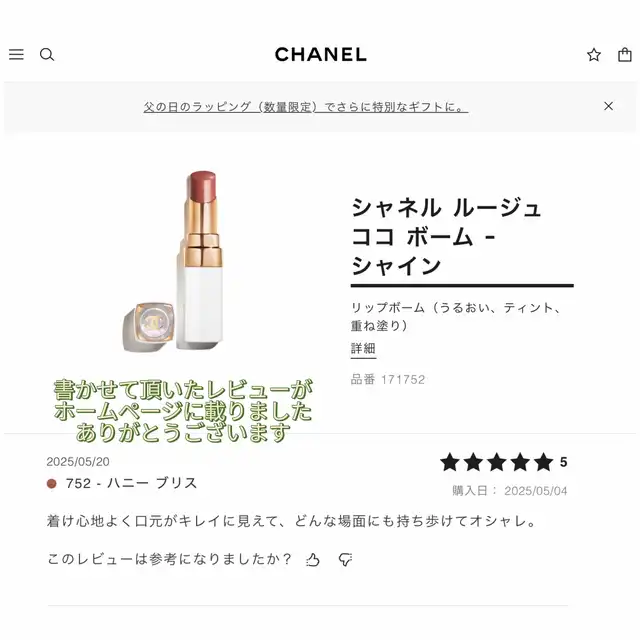The height and width of the screenshot is (640, 640).
Task: Click the 752 ハニー ブリス color dot
Action: coord(51,483)
